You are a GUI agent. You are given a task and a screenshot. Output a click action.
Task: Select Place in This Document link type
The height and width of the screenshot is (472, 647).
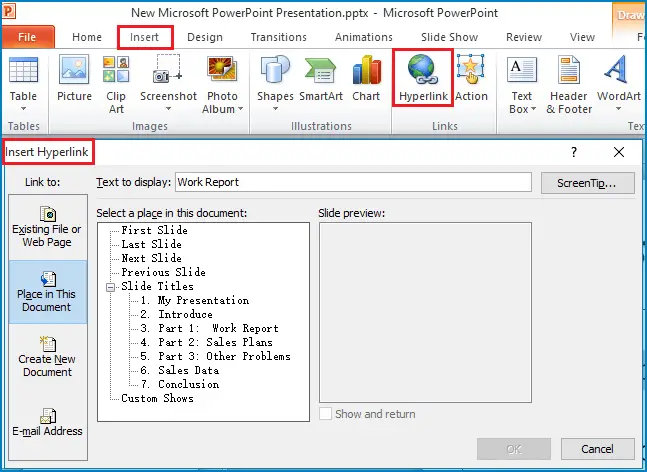coord(47,292)
